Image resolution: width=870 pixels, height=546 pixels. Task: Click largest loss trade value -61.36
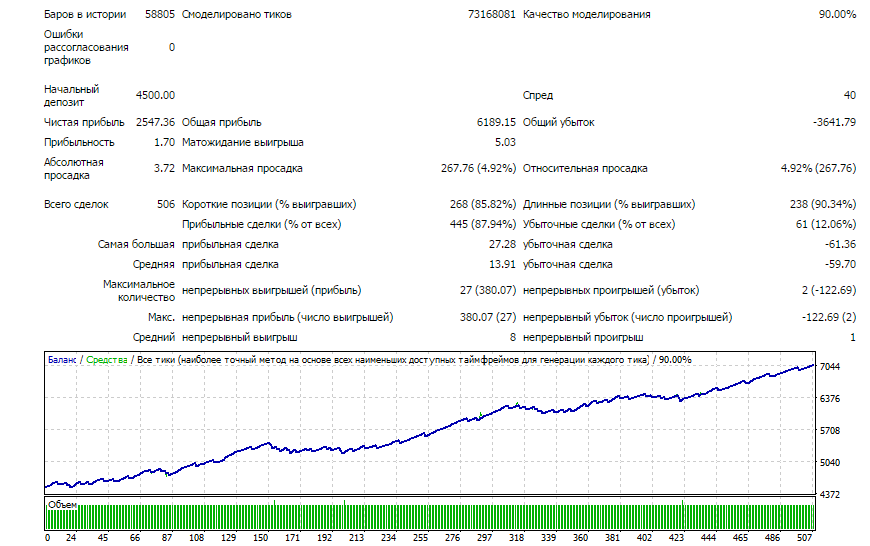click(x=840, y=244)
